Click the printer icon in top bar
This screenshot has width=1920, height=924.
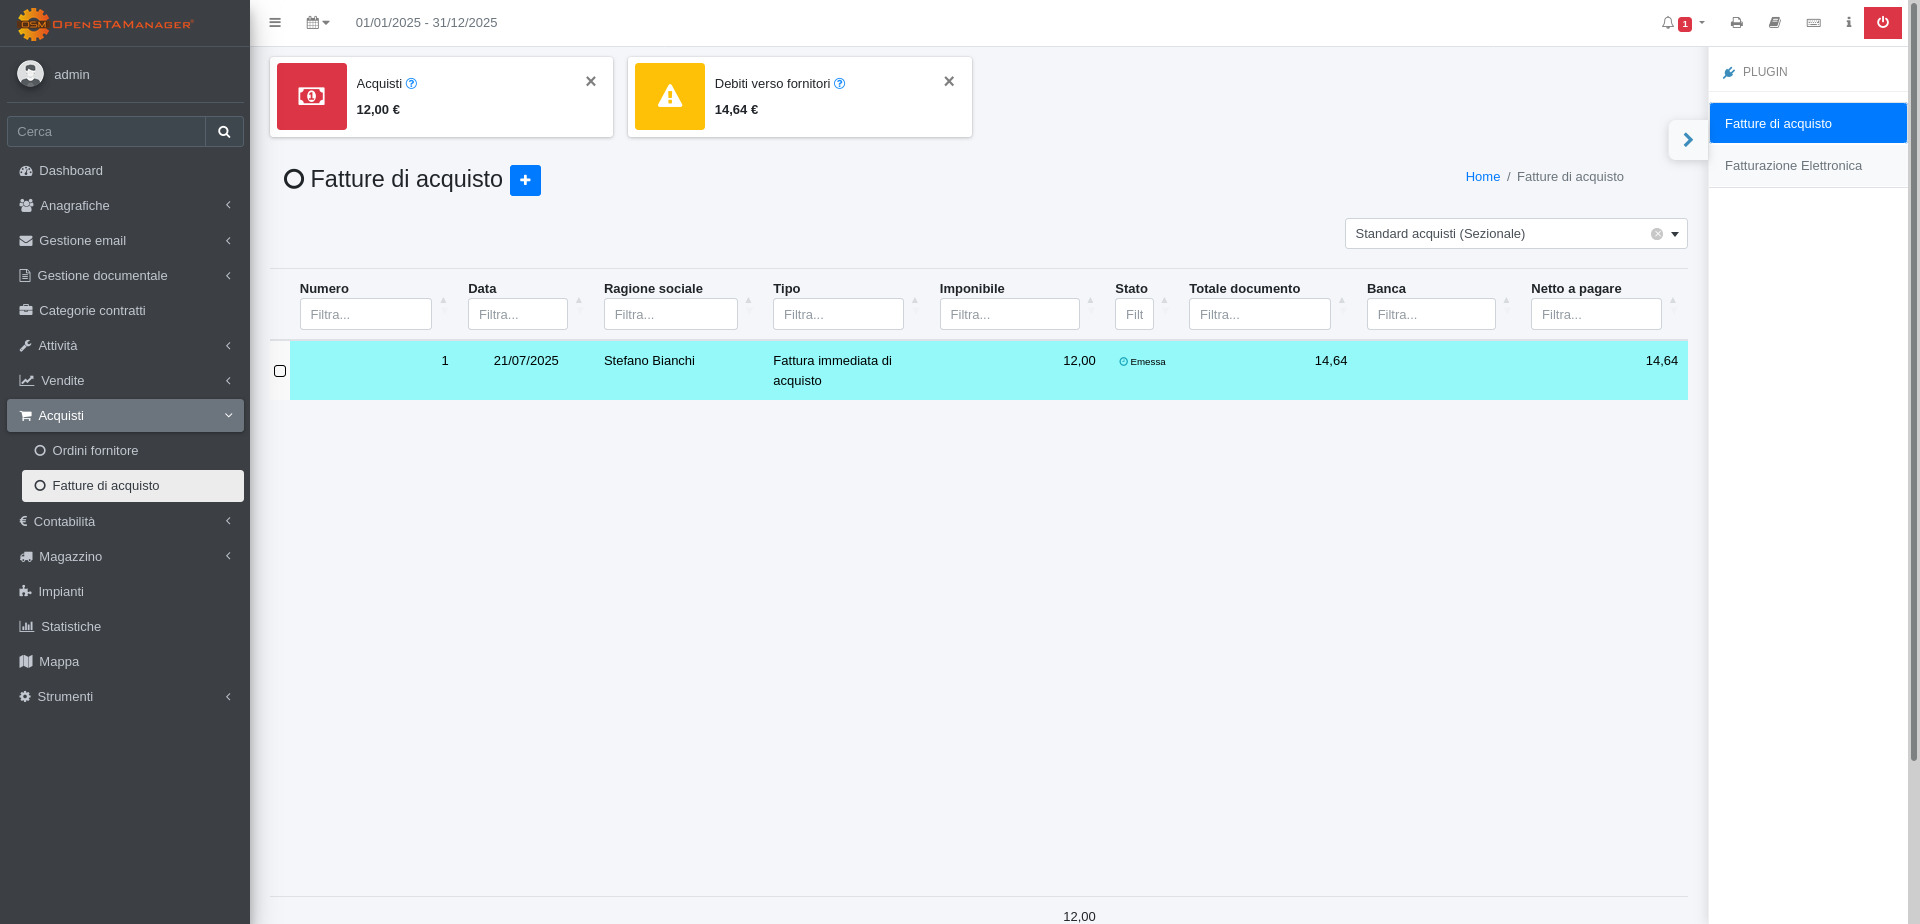click(x=1737, y=23)
